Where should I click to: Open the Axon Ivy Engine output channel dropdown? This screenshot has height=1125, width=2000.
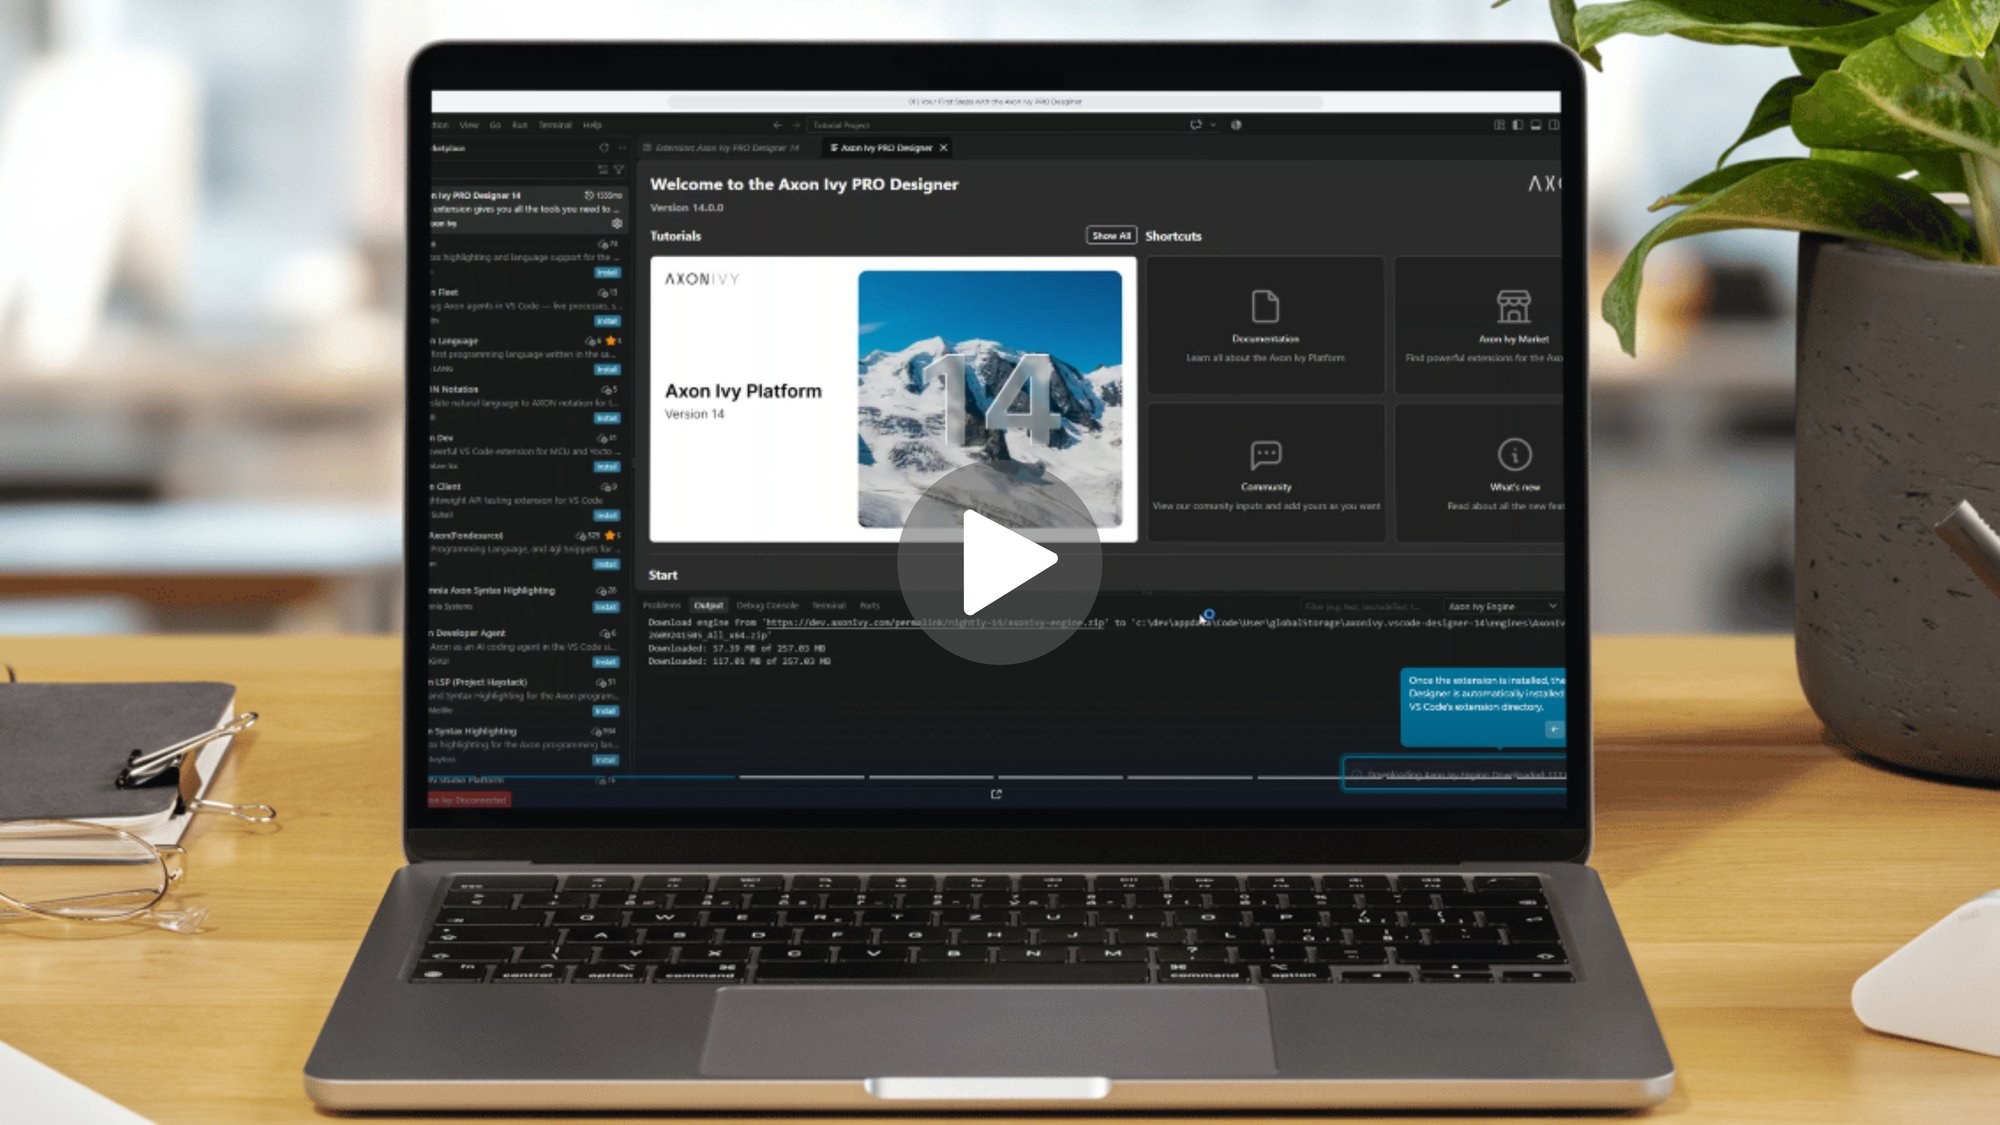(1502, 607)
